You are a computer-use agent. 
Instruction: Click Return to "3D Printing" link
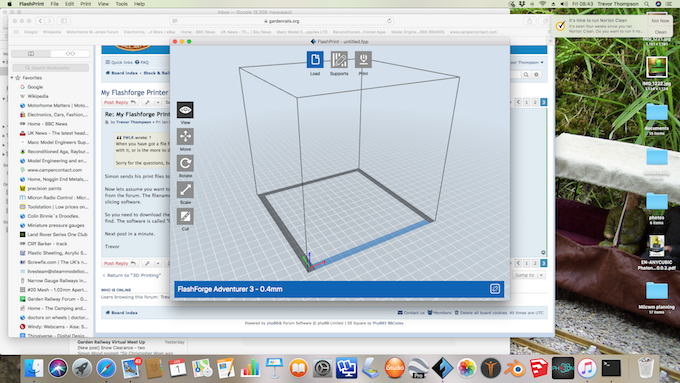click(x=131, y=275)
